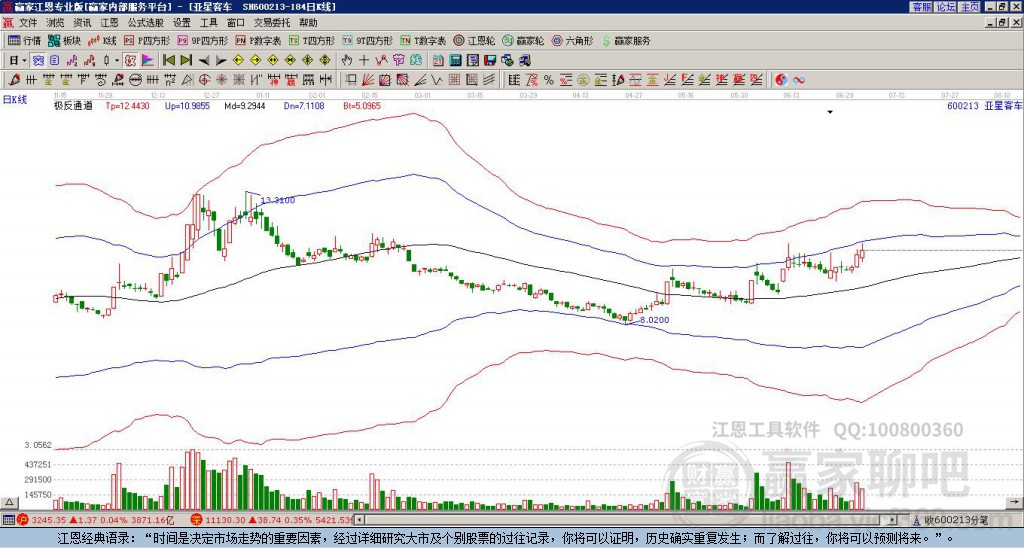The width and height of the screenshot is (1024, 548).
Task: Jump to first bar with green skip-back icon
Action: click(168, 60)
